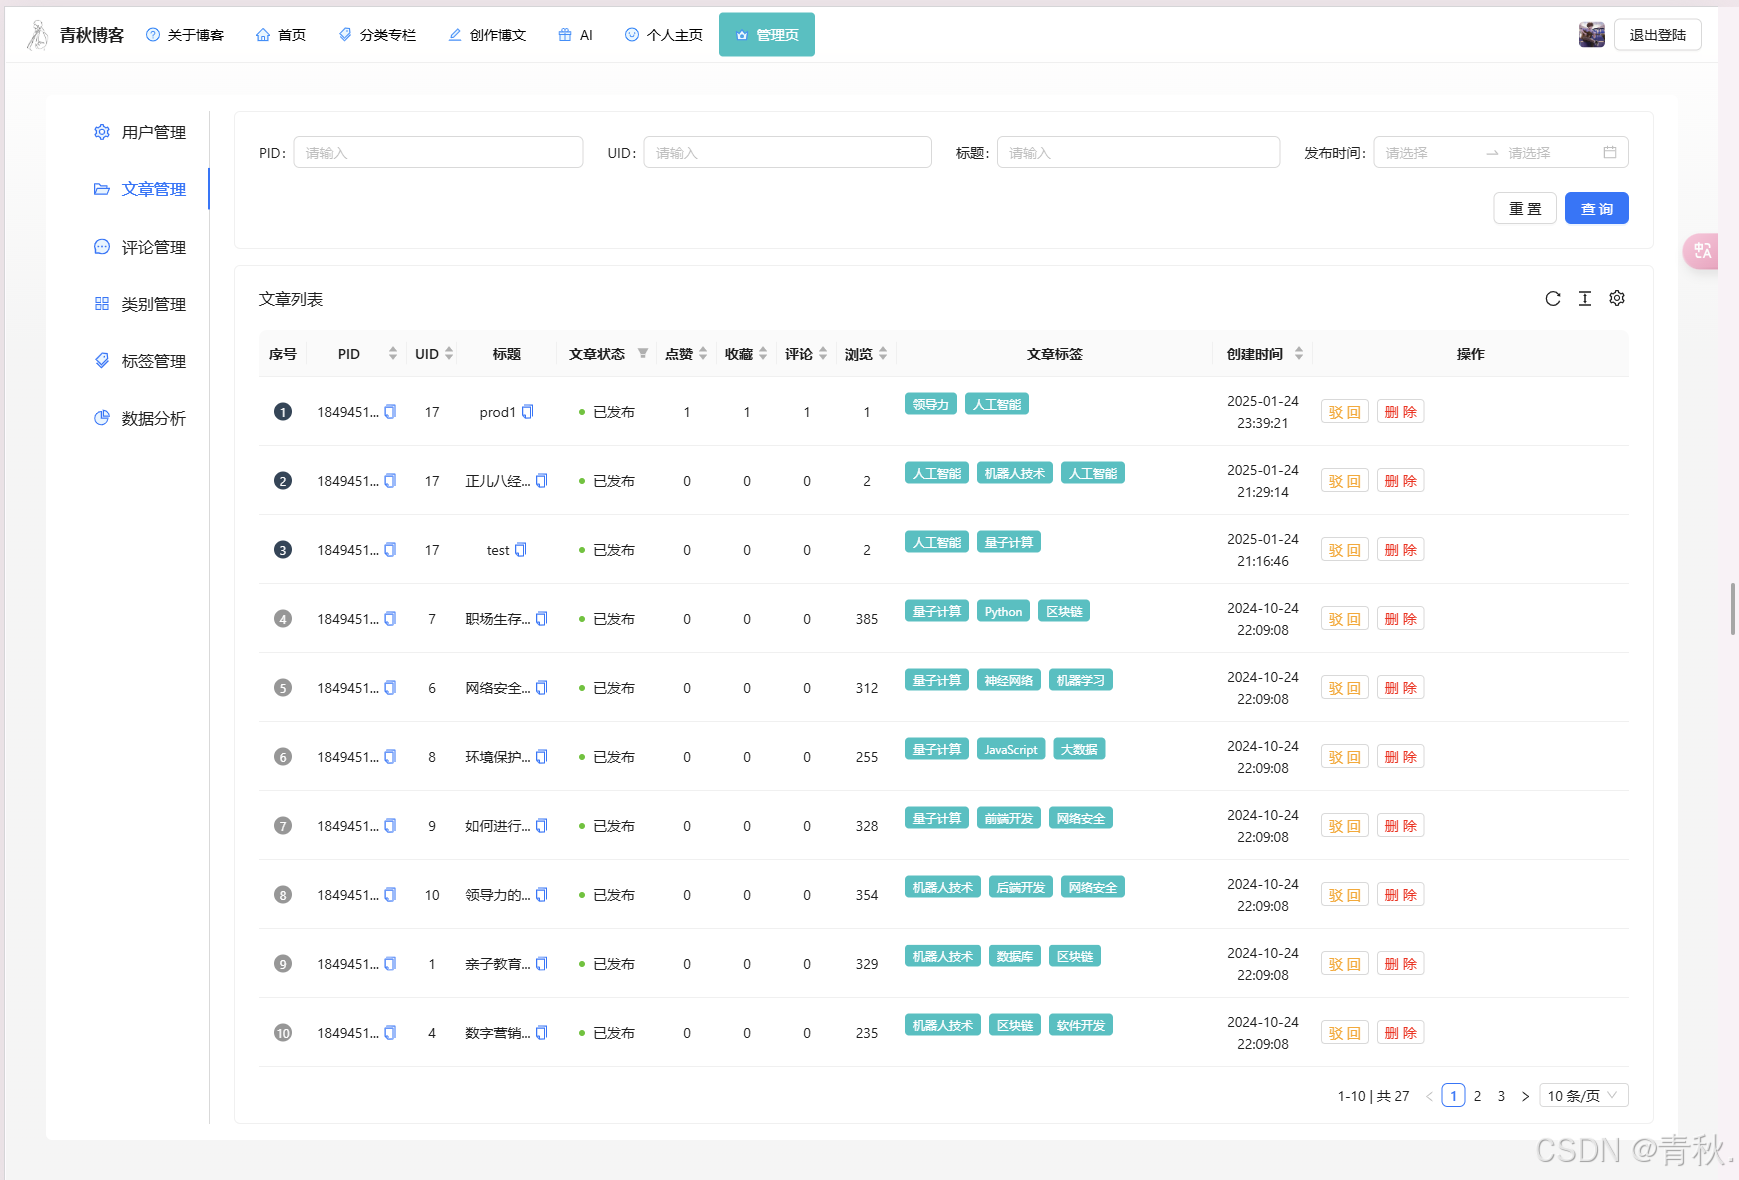
Task: Click the user avatar thumbnail
Action: point(1591,35)
